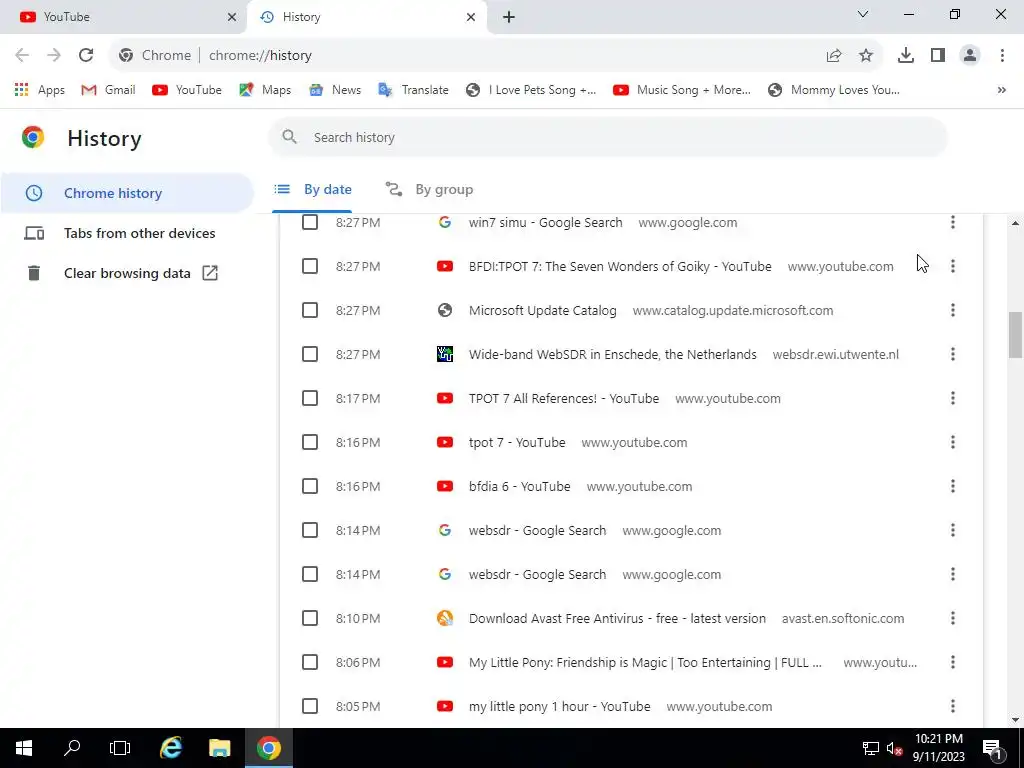Viewport: 1024px width, 768px height.
Task: Open the tab search dropdown arrow
Action: [x=863, y=14]
